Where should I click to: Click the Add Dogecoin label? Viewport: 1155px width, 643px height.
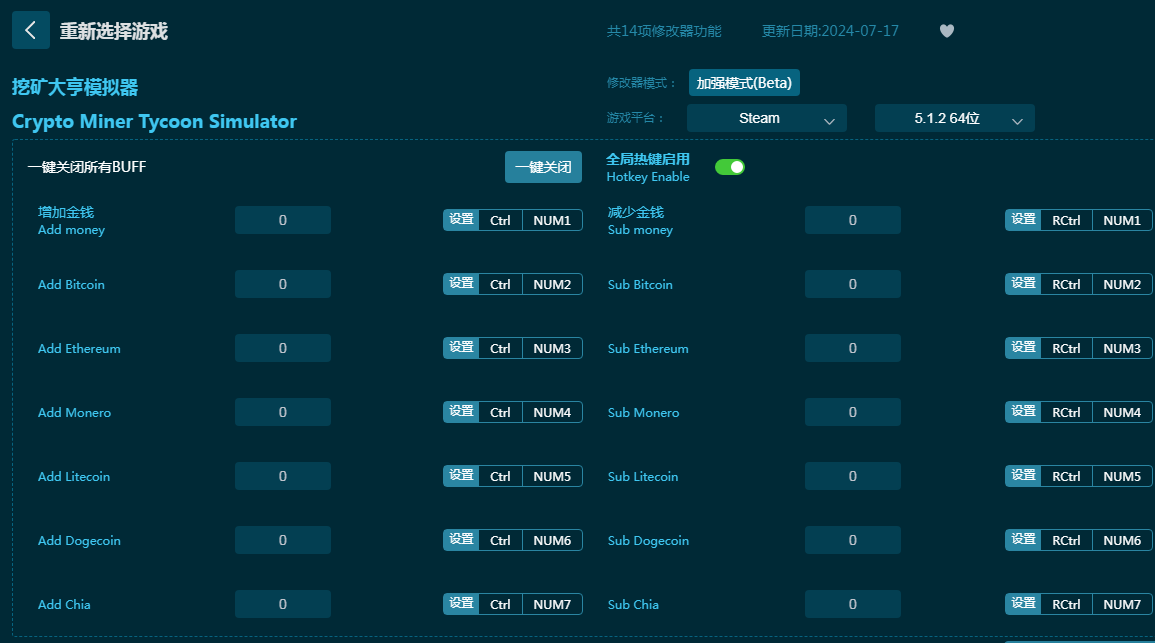80,541
